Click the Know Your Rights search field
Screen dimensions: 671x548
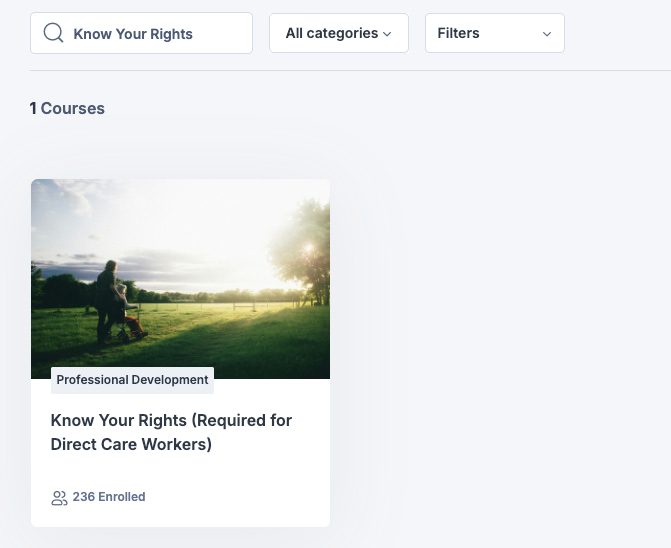pos(141,33)
